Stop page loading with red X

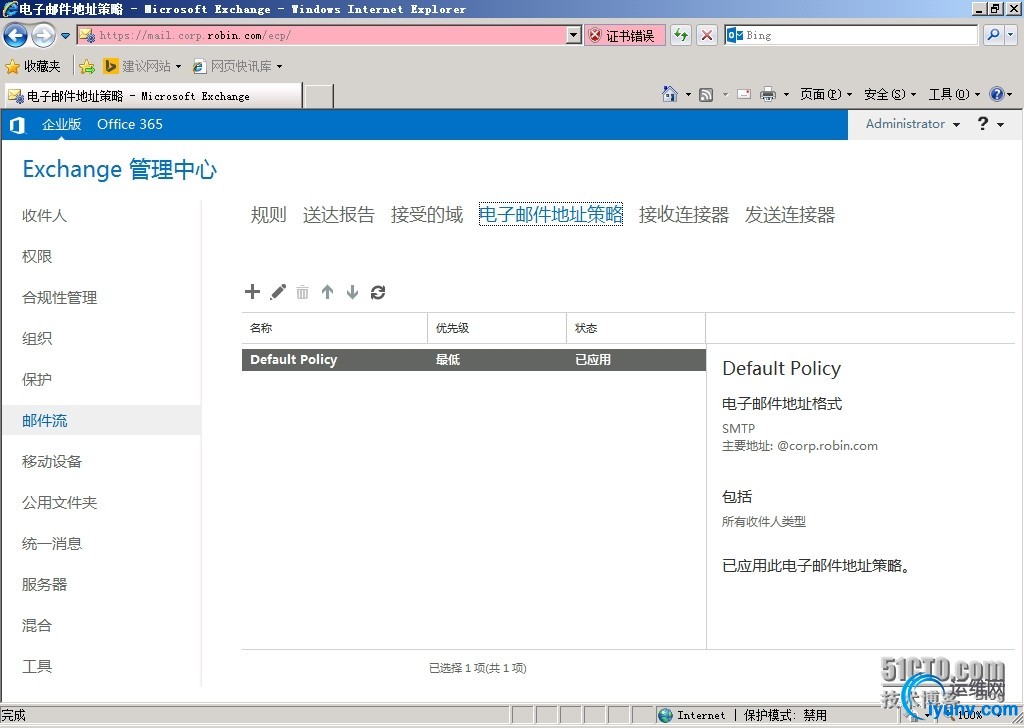(x=707, y=35)
